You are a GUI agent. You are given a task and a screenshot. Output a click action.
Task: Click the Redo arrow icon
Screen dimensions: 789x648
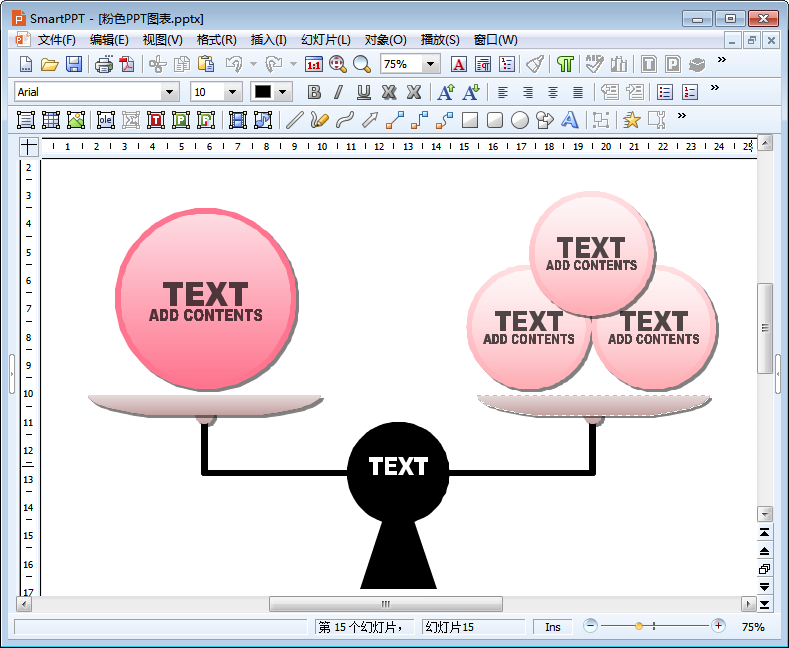coord(274,64)
